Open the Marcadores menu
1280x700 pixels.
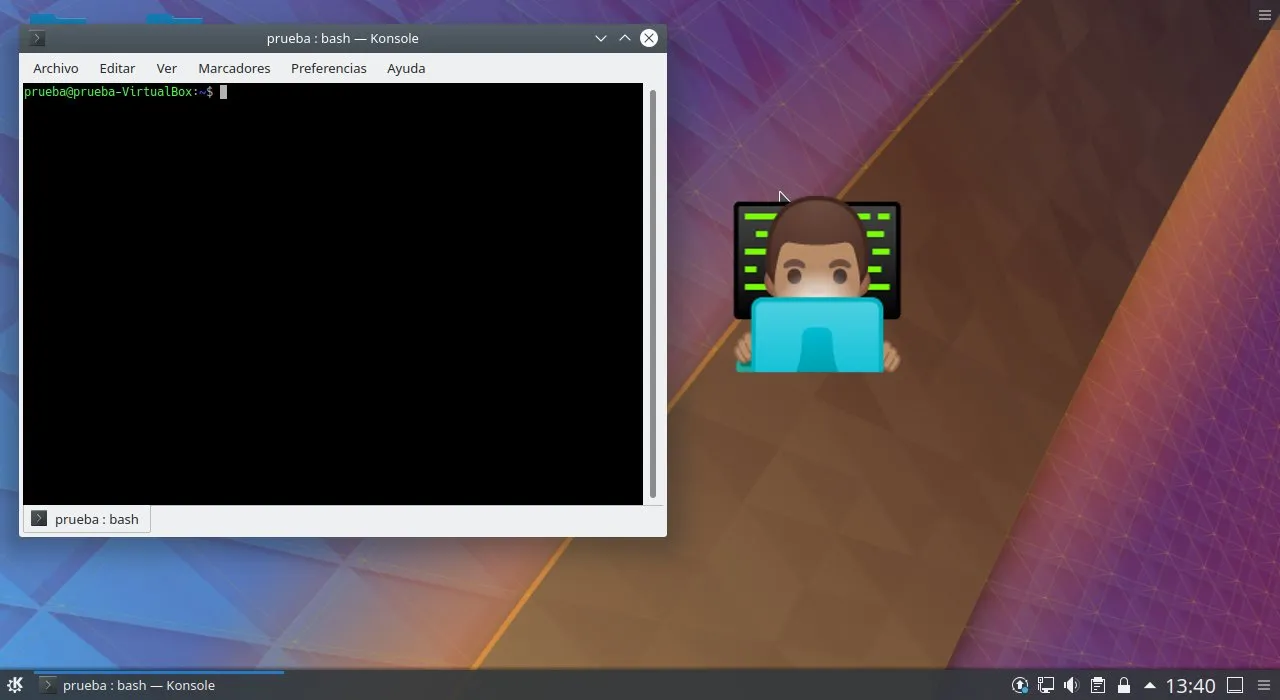tap(234, 68)
